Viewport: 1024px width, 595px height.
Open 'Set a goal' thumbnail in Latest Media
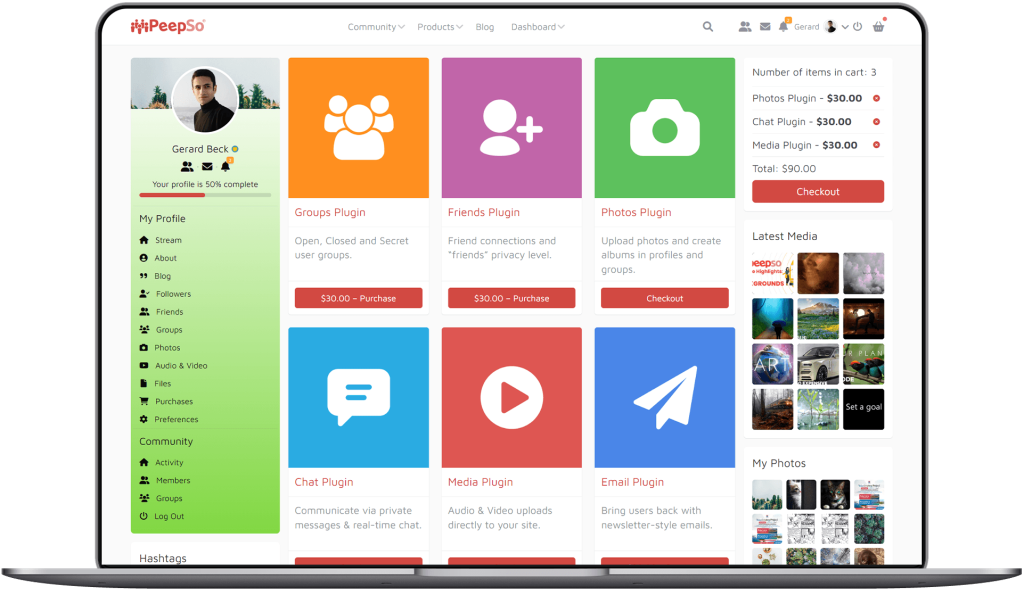863,410
